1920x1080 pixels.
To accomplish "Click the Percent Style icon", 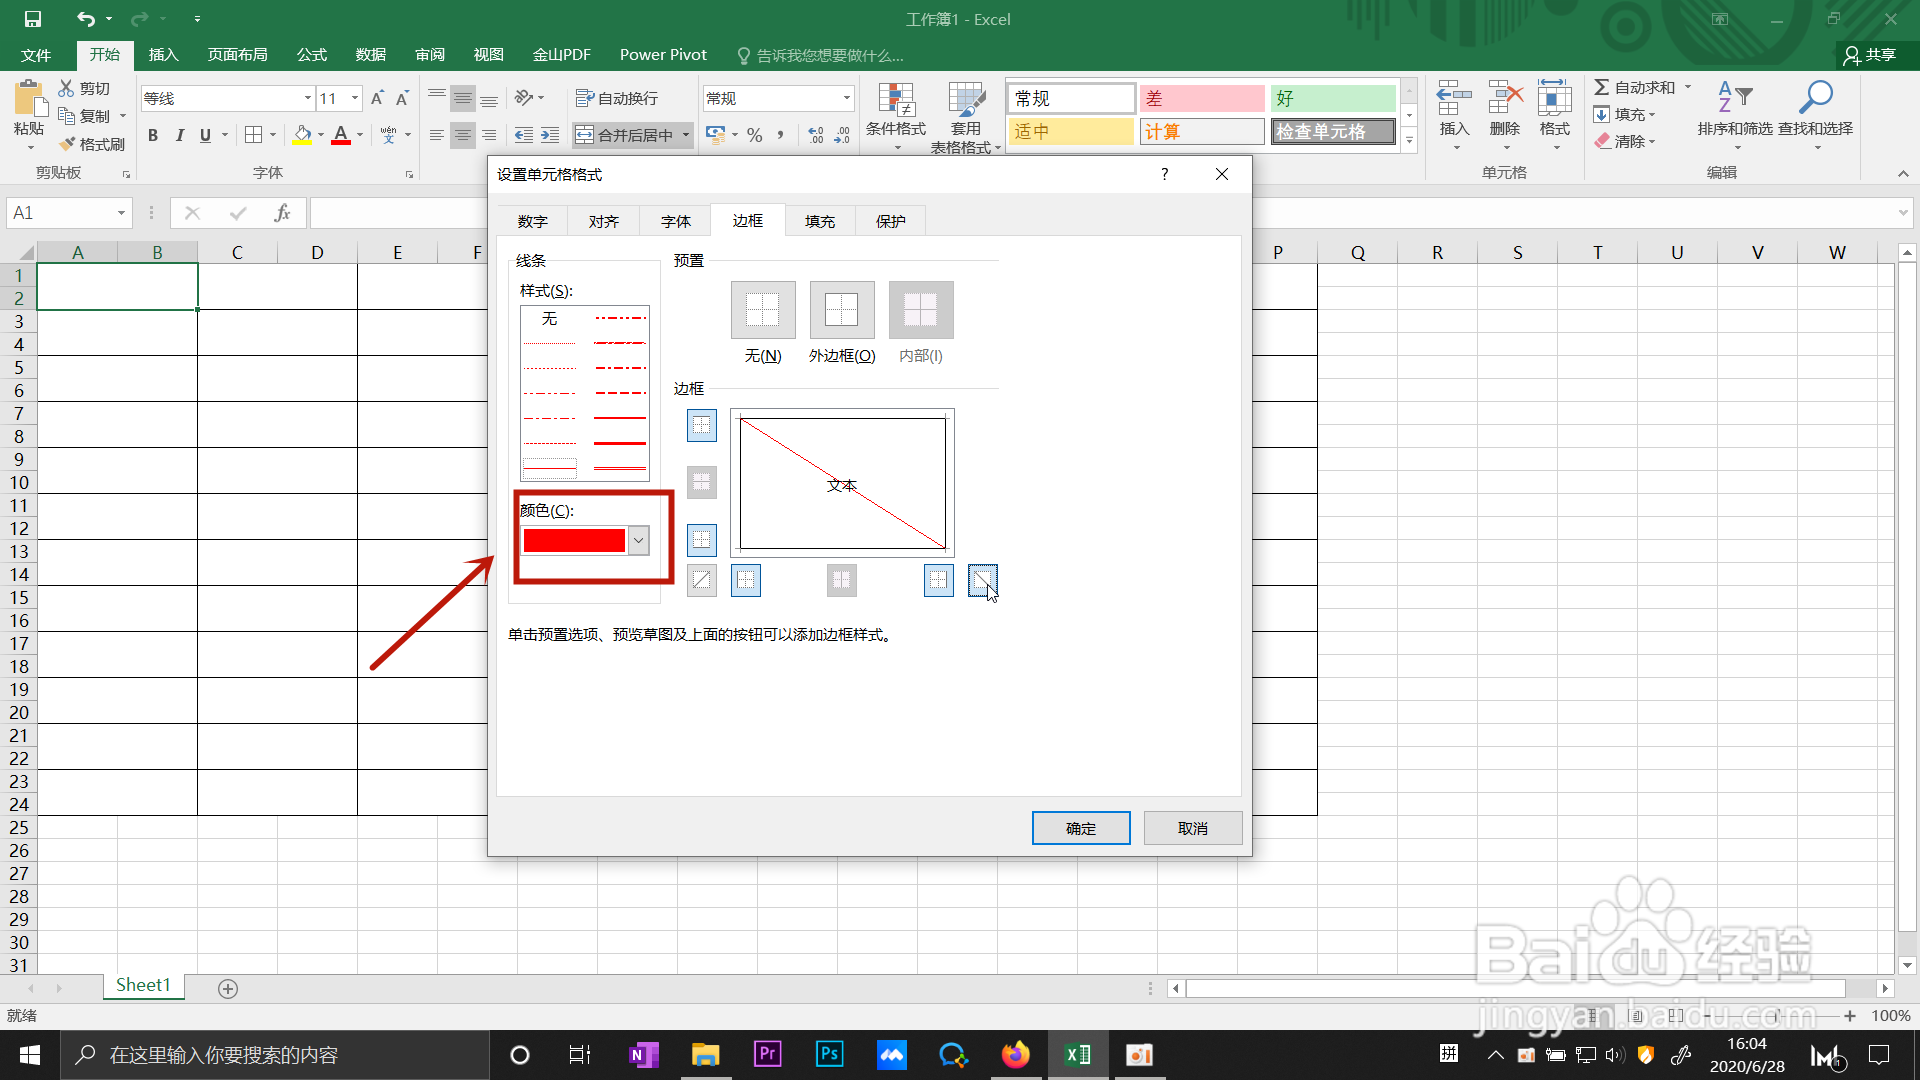I will (x=755, y=135).
